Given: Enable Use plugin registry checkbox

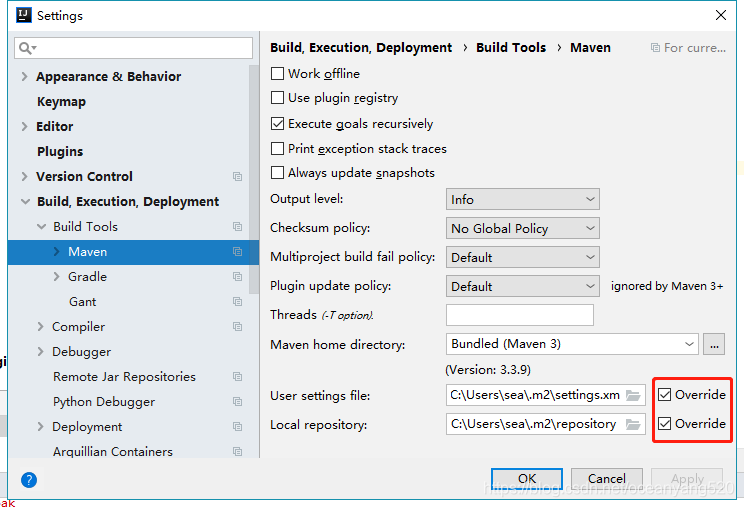Looking at the screenshot, I should [x=277, y=98].
